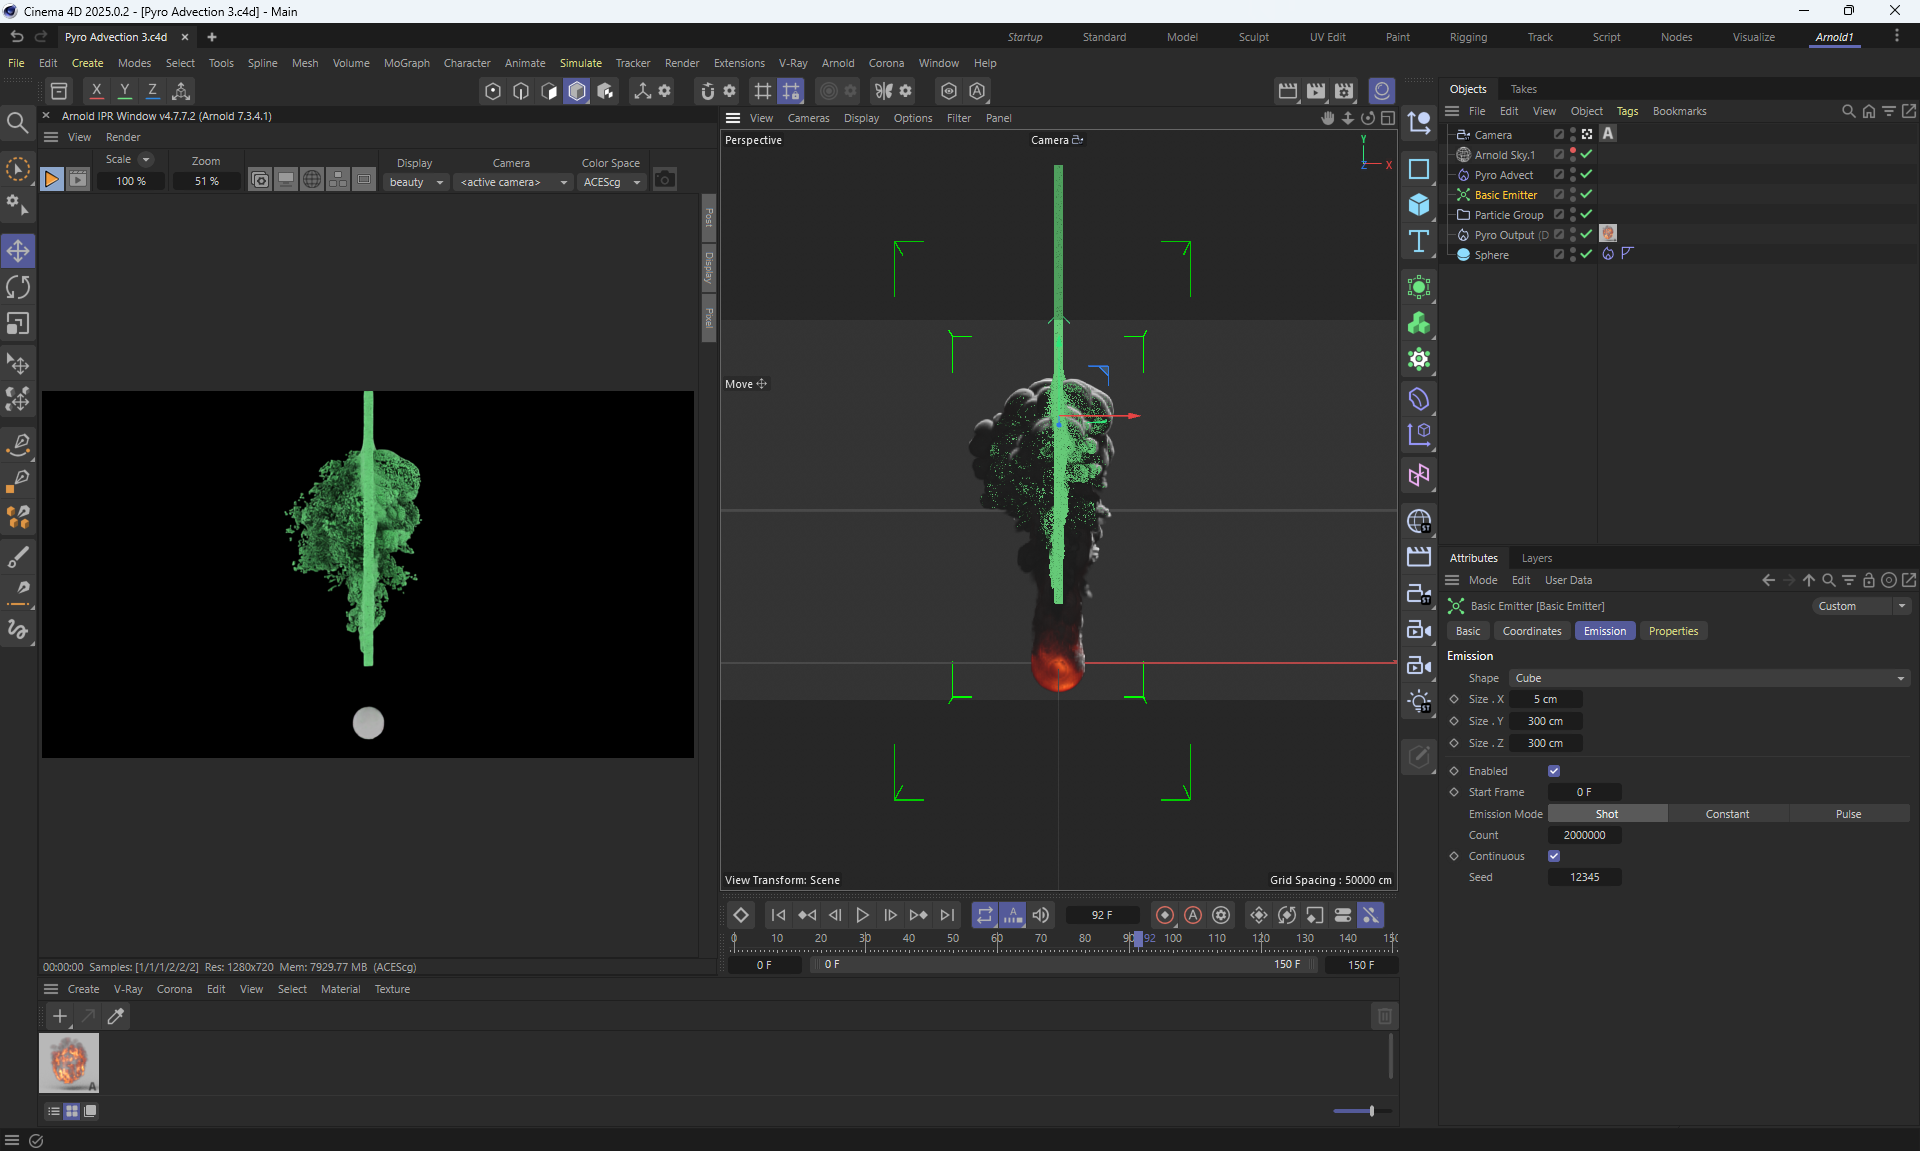This screenshot has width=1920, height=1151.
Task: Open the Simulate menu
Action: [x=580, y=63]
